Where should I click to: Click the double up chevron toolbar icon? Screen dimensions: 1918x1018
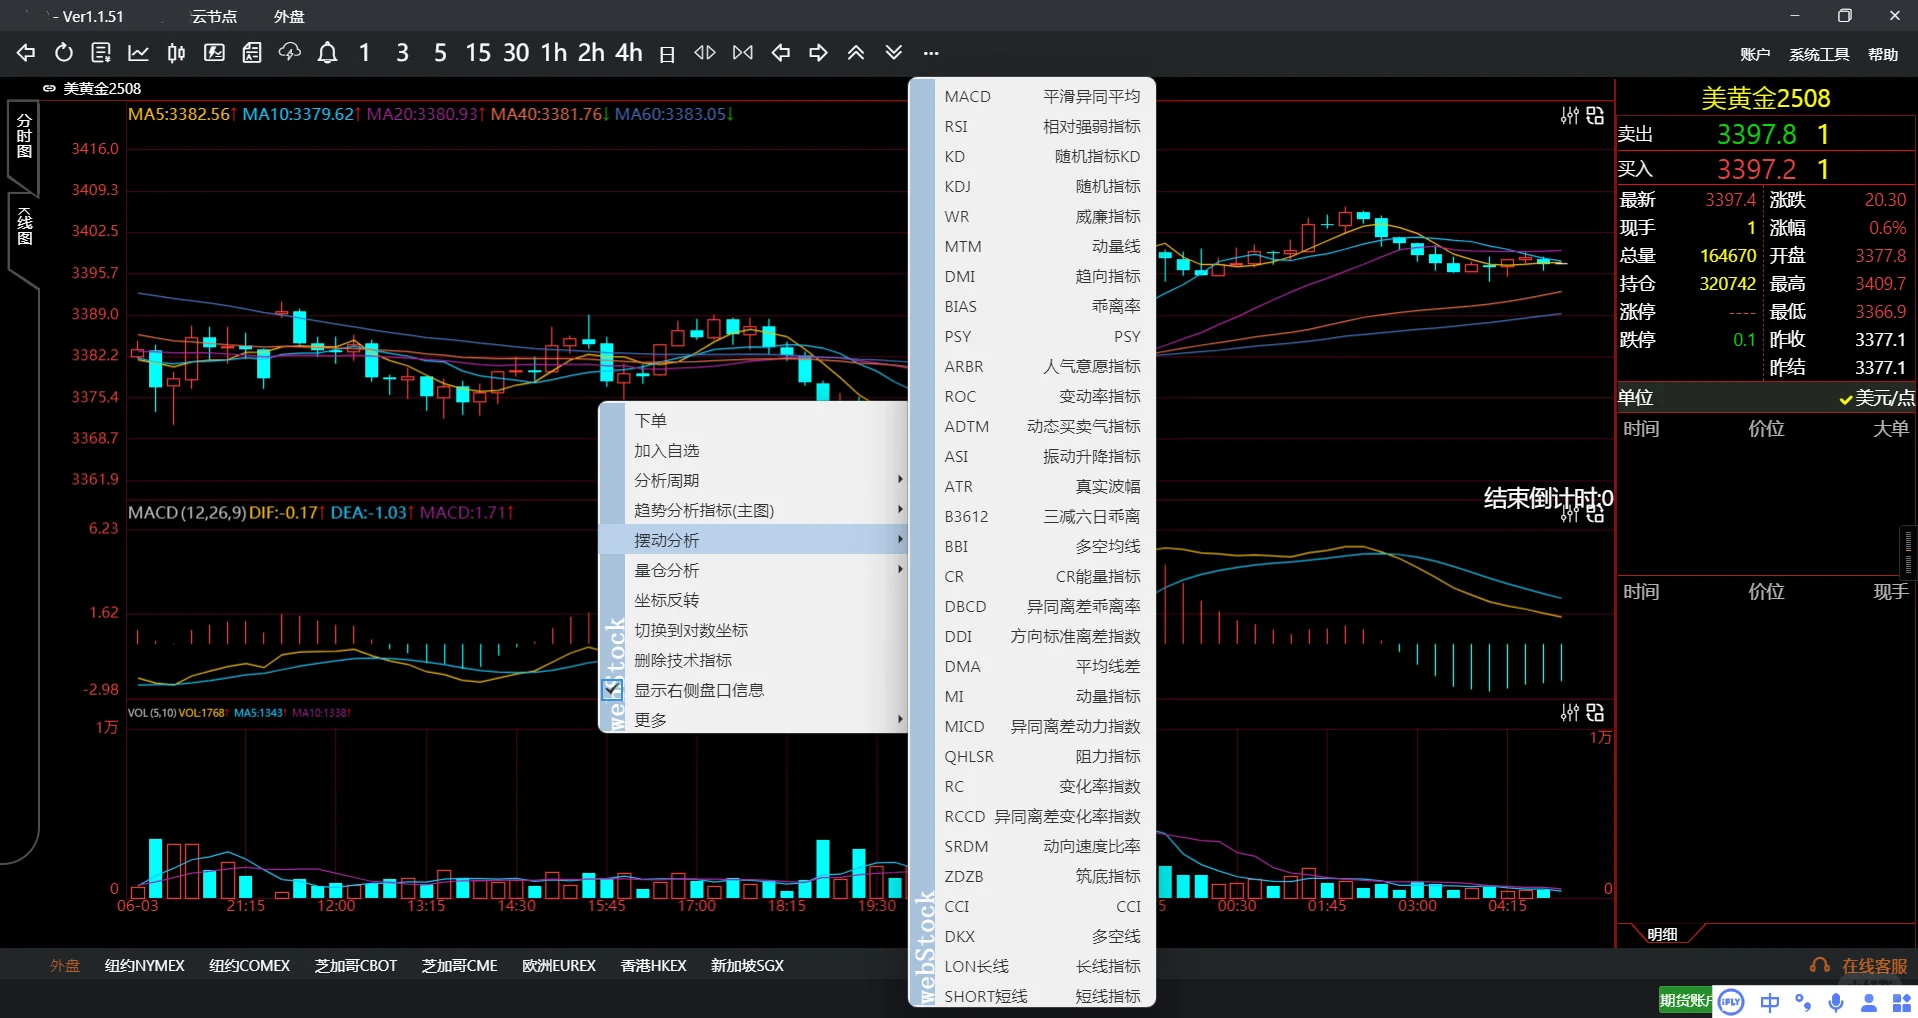856,53
